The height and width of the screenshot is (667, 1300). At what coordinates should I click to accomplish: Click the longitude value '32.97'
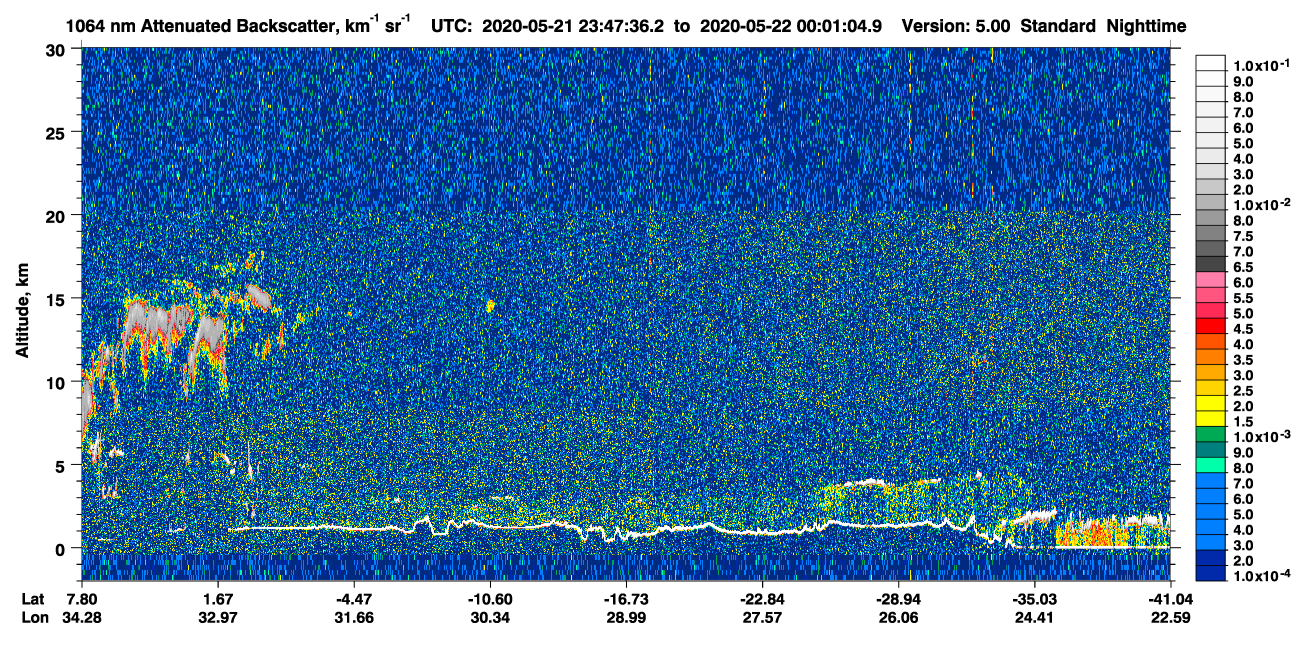[x=218, y=616]
